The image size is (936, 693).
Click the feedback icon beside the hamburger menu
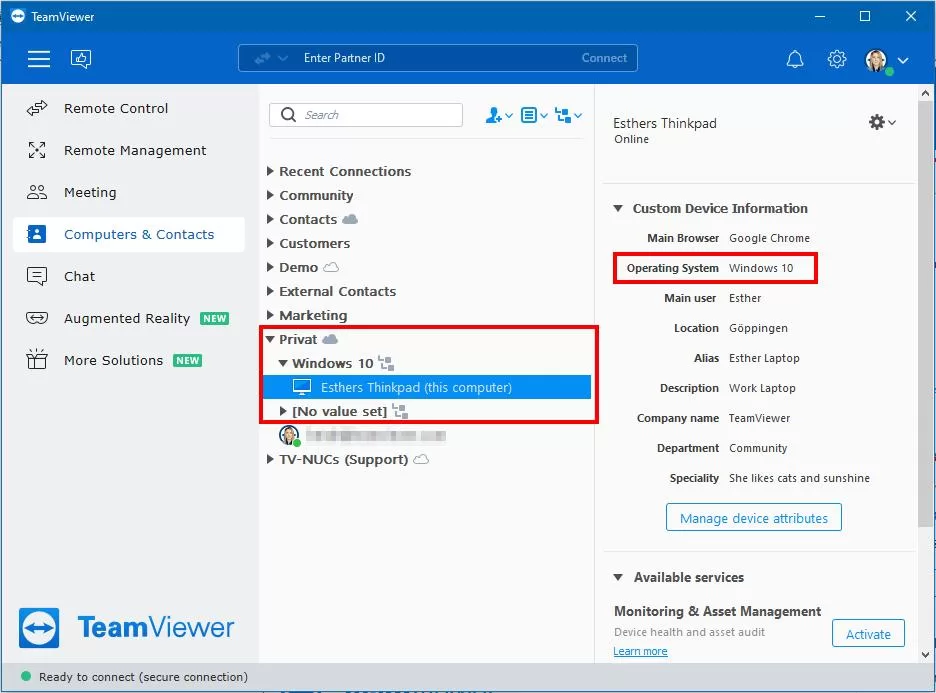coord(81,59)
